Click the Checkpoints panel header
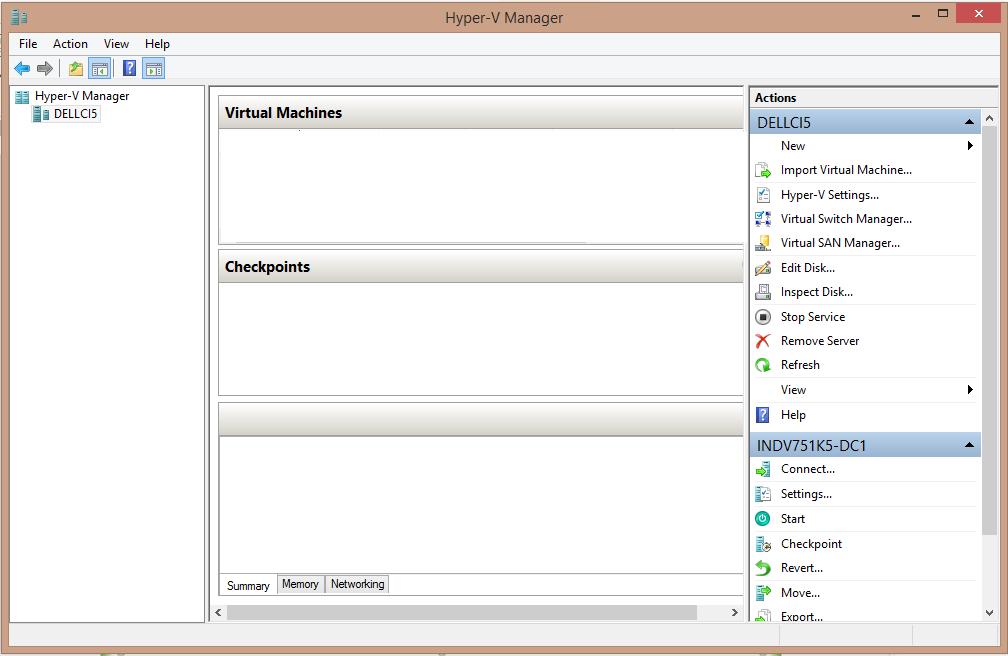The height and width of the screenshot is (656, 1008). click(x=481, y=267)
